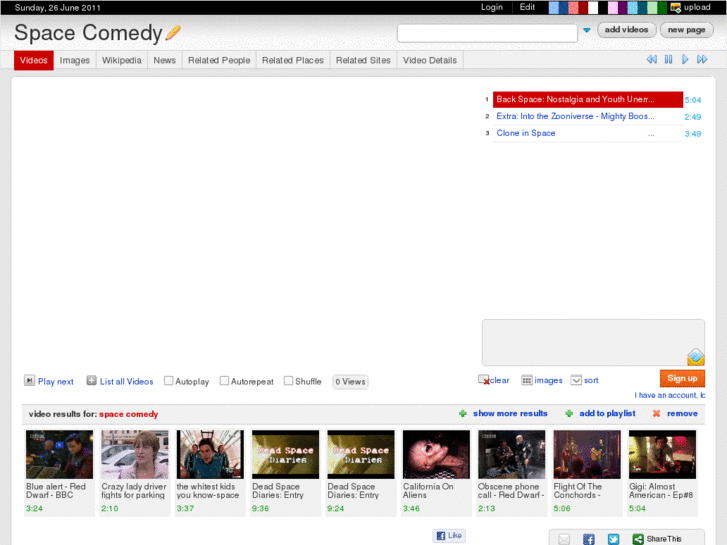This screenshot has width=727, height=545.
Task: Click the add to playlist link
Action: point(607,413)
